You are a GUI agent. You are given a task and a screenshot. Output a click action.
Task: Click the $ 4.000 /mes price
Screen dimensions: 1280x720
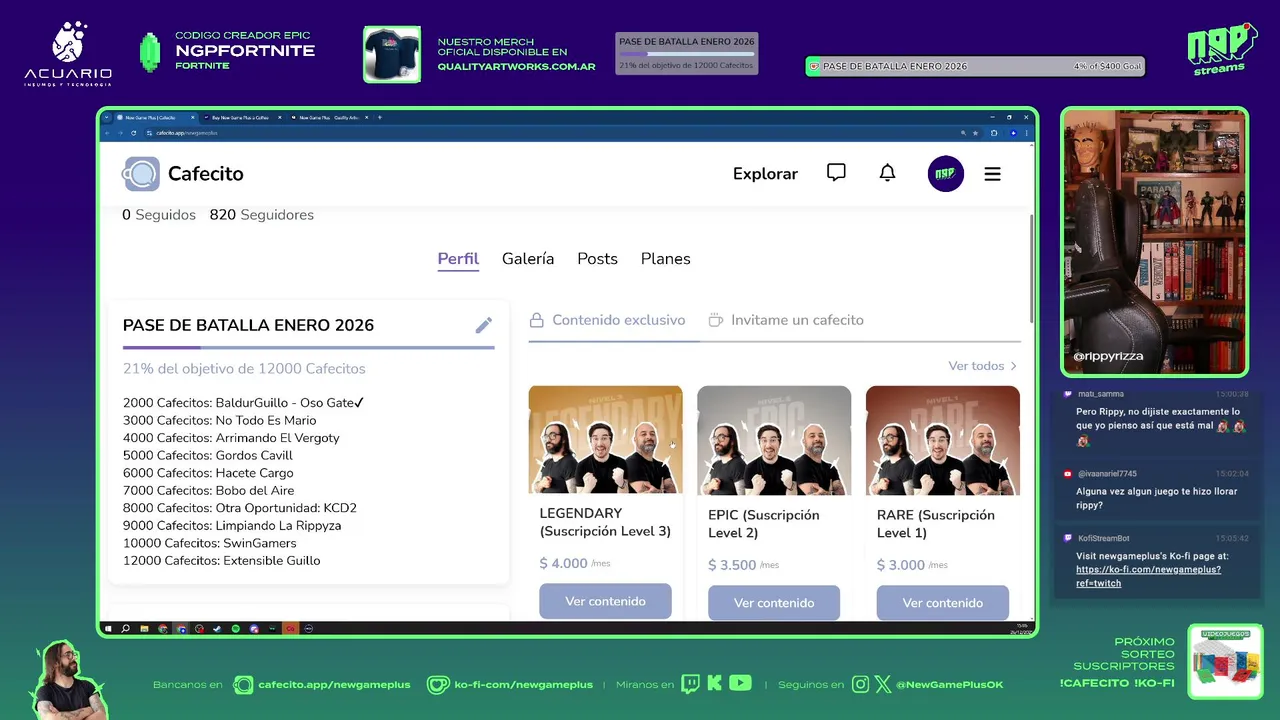(x=575, y=563)
